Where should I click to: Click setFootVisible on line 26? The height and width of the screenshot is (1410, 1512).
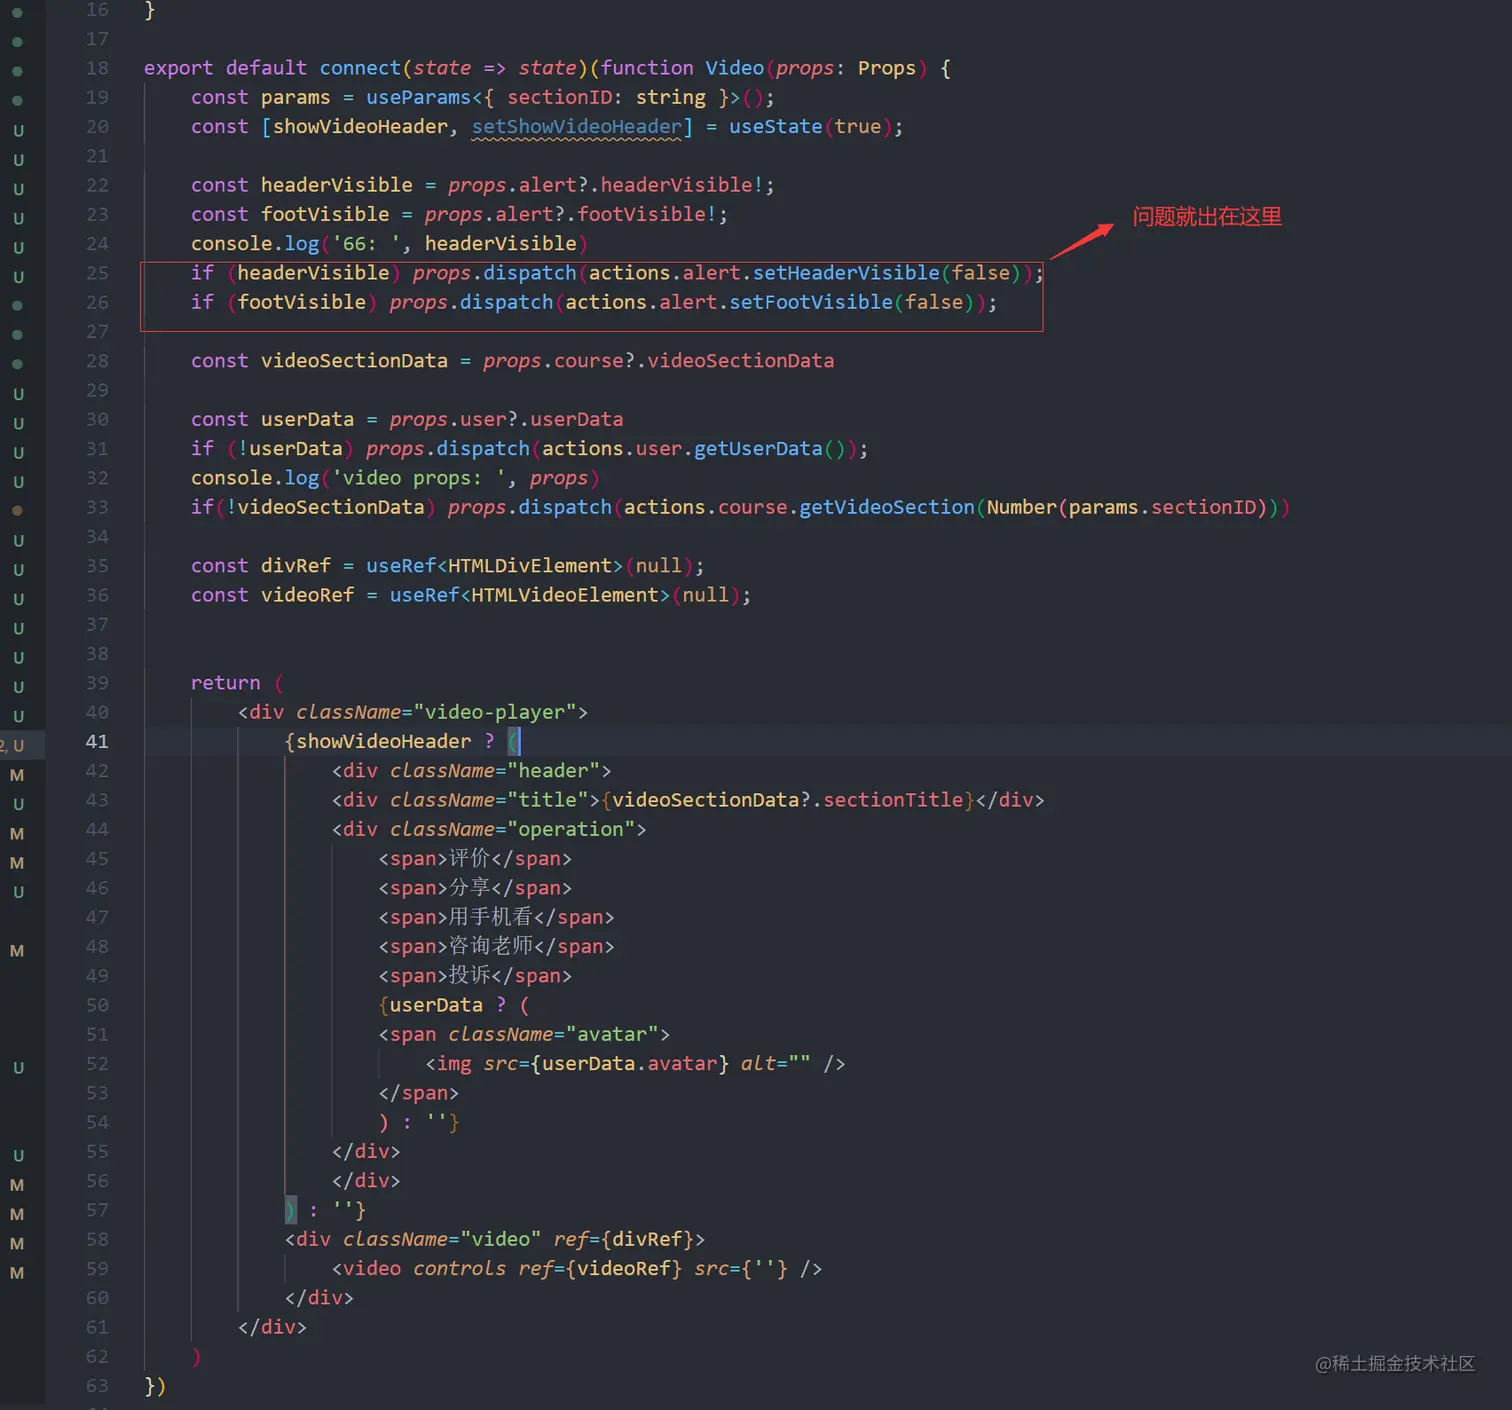click(811, 302)
